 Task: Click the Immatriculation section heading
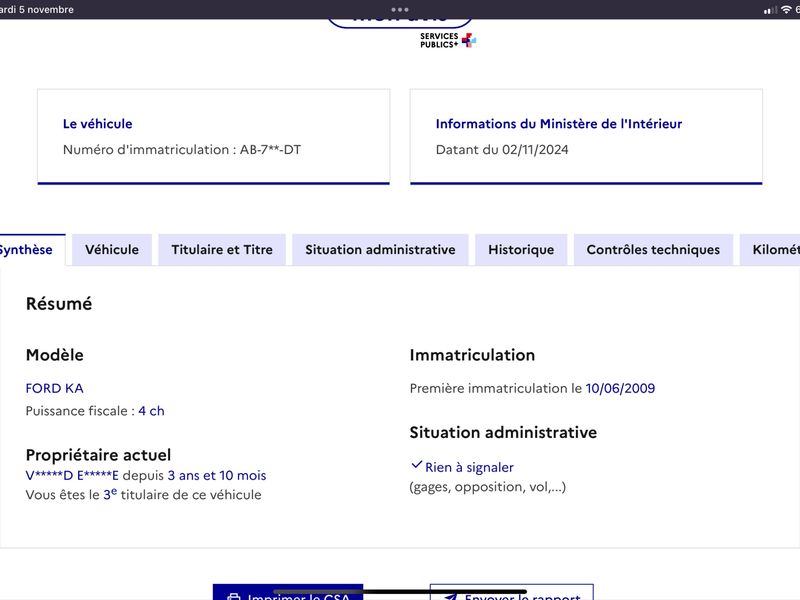point(472,355)
